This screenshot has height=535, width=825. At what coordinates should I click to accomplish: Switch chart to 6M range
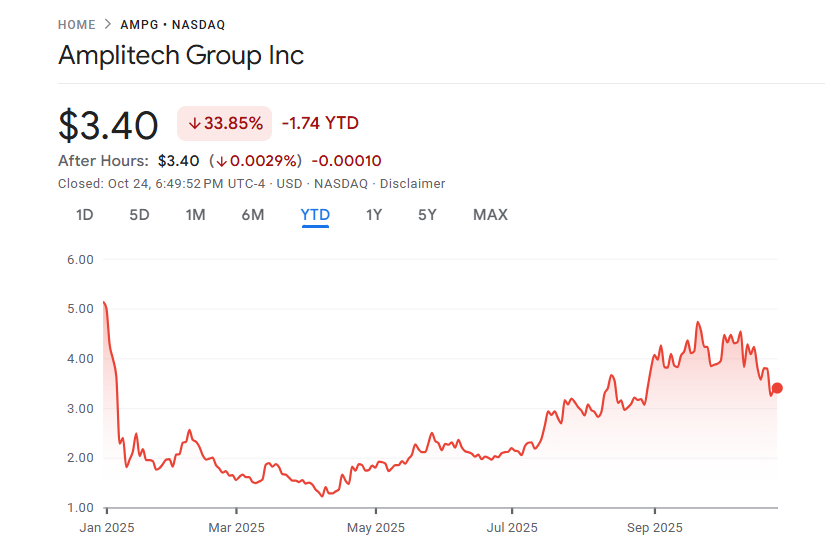click(253, 215)
